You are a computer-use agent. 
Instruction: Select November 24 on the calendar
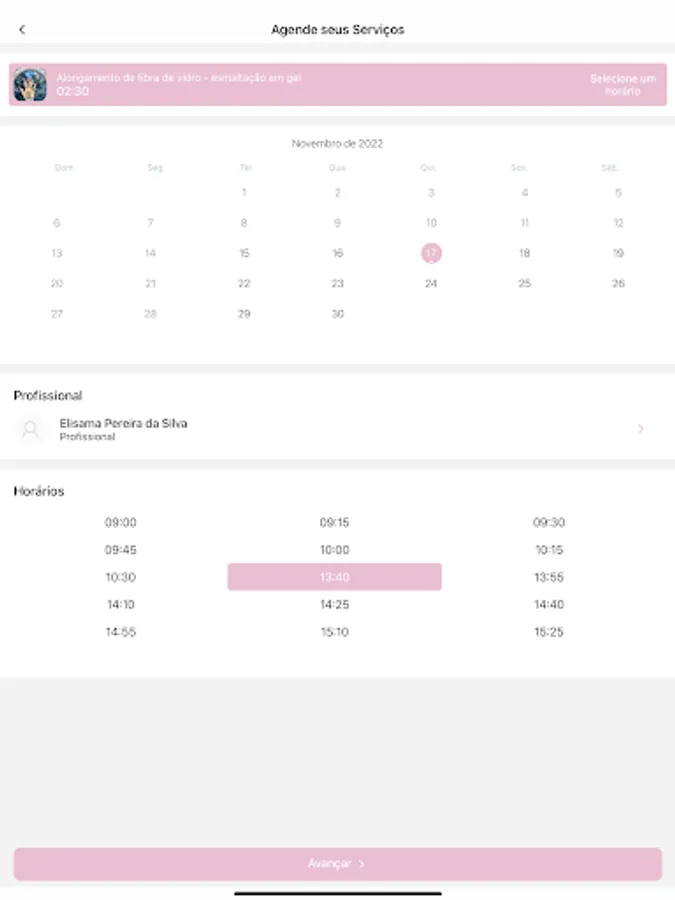click(431, 283)
